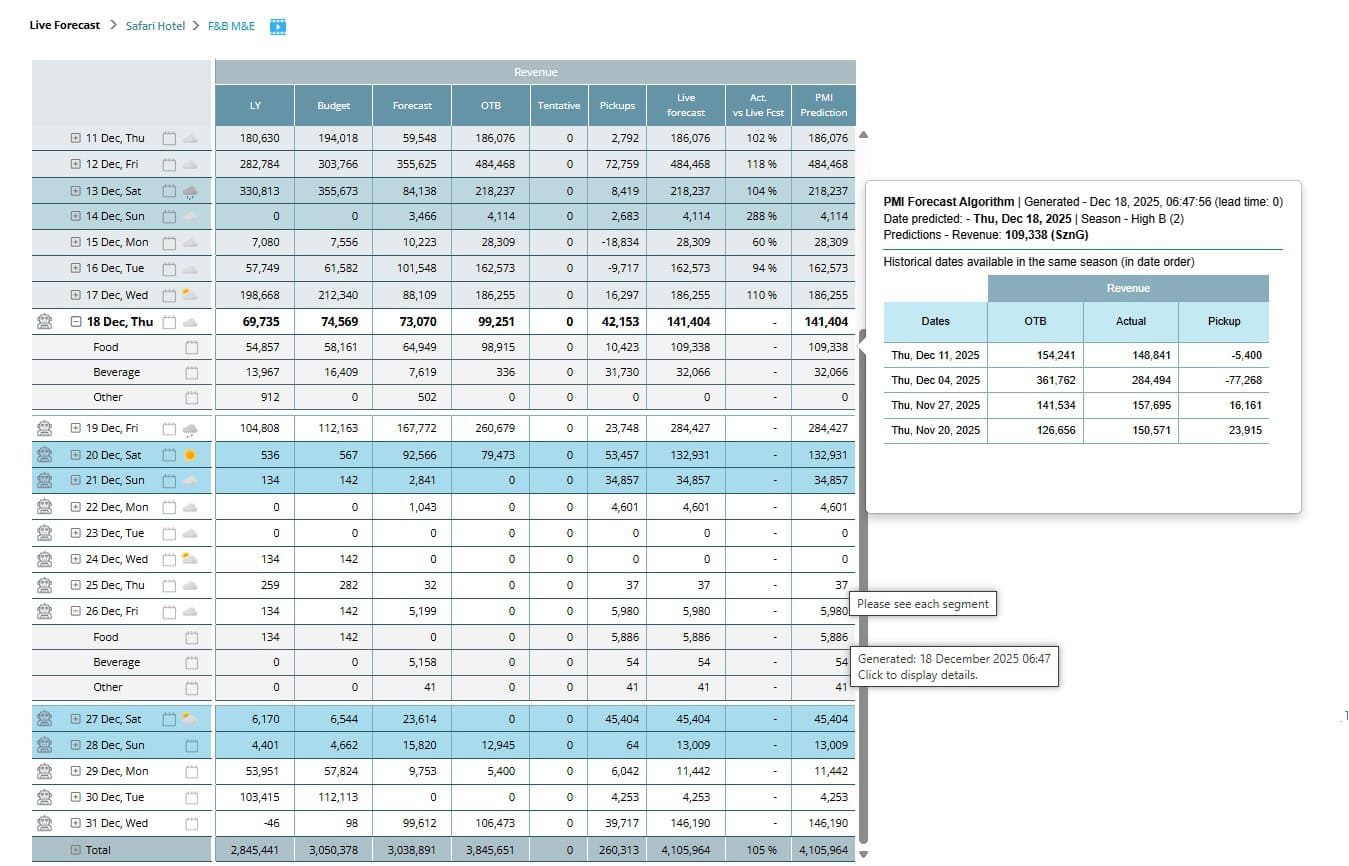Collapse the 18 Dec, Thu row
The width and height of the screenshot is (1349, 866).
coord(76,322)
